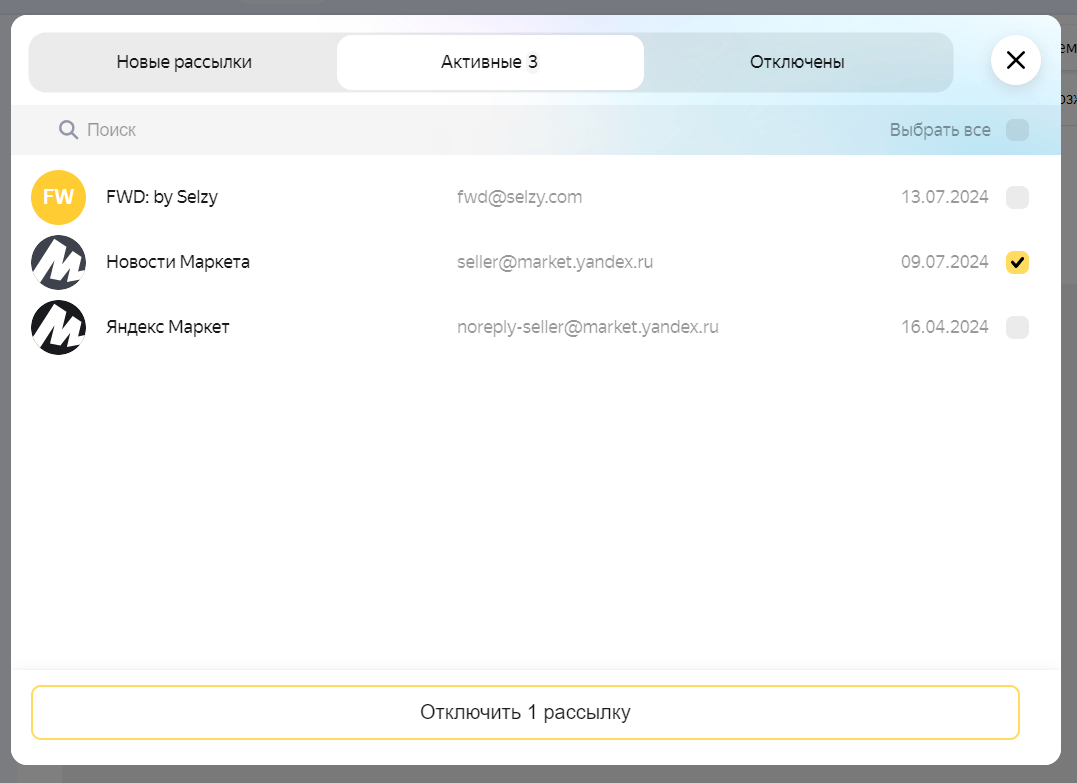Click the date 09.07.2024
The image size is (1077, 783).
944,262
